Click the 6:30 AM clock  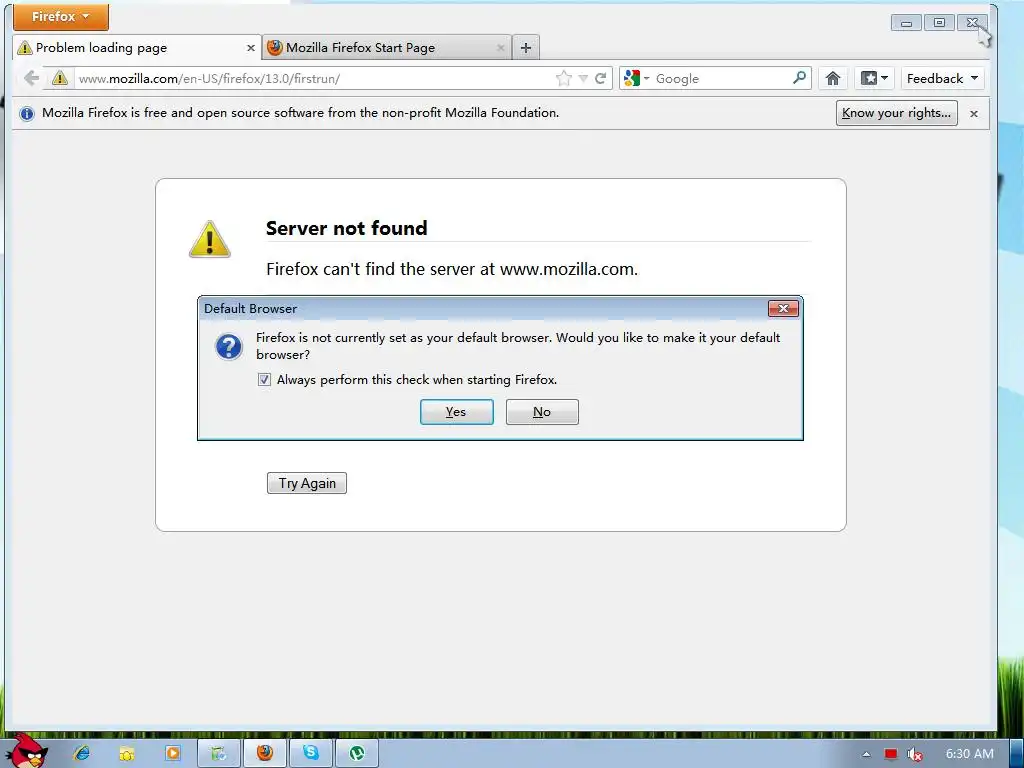[970, 754]
